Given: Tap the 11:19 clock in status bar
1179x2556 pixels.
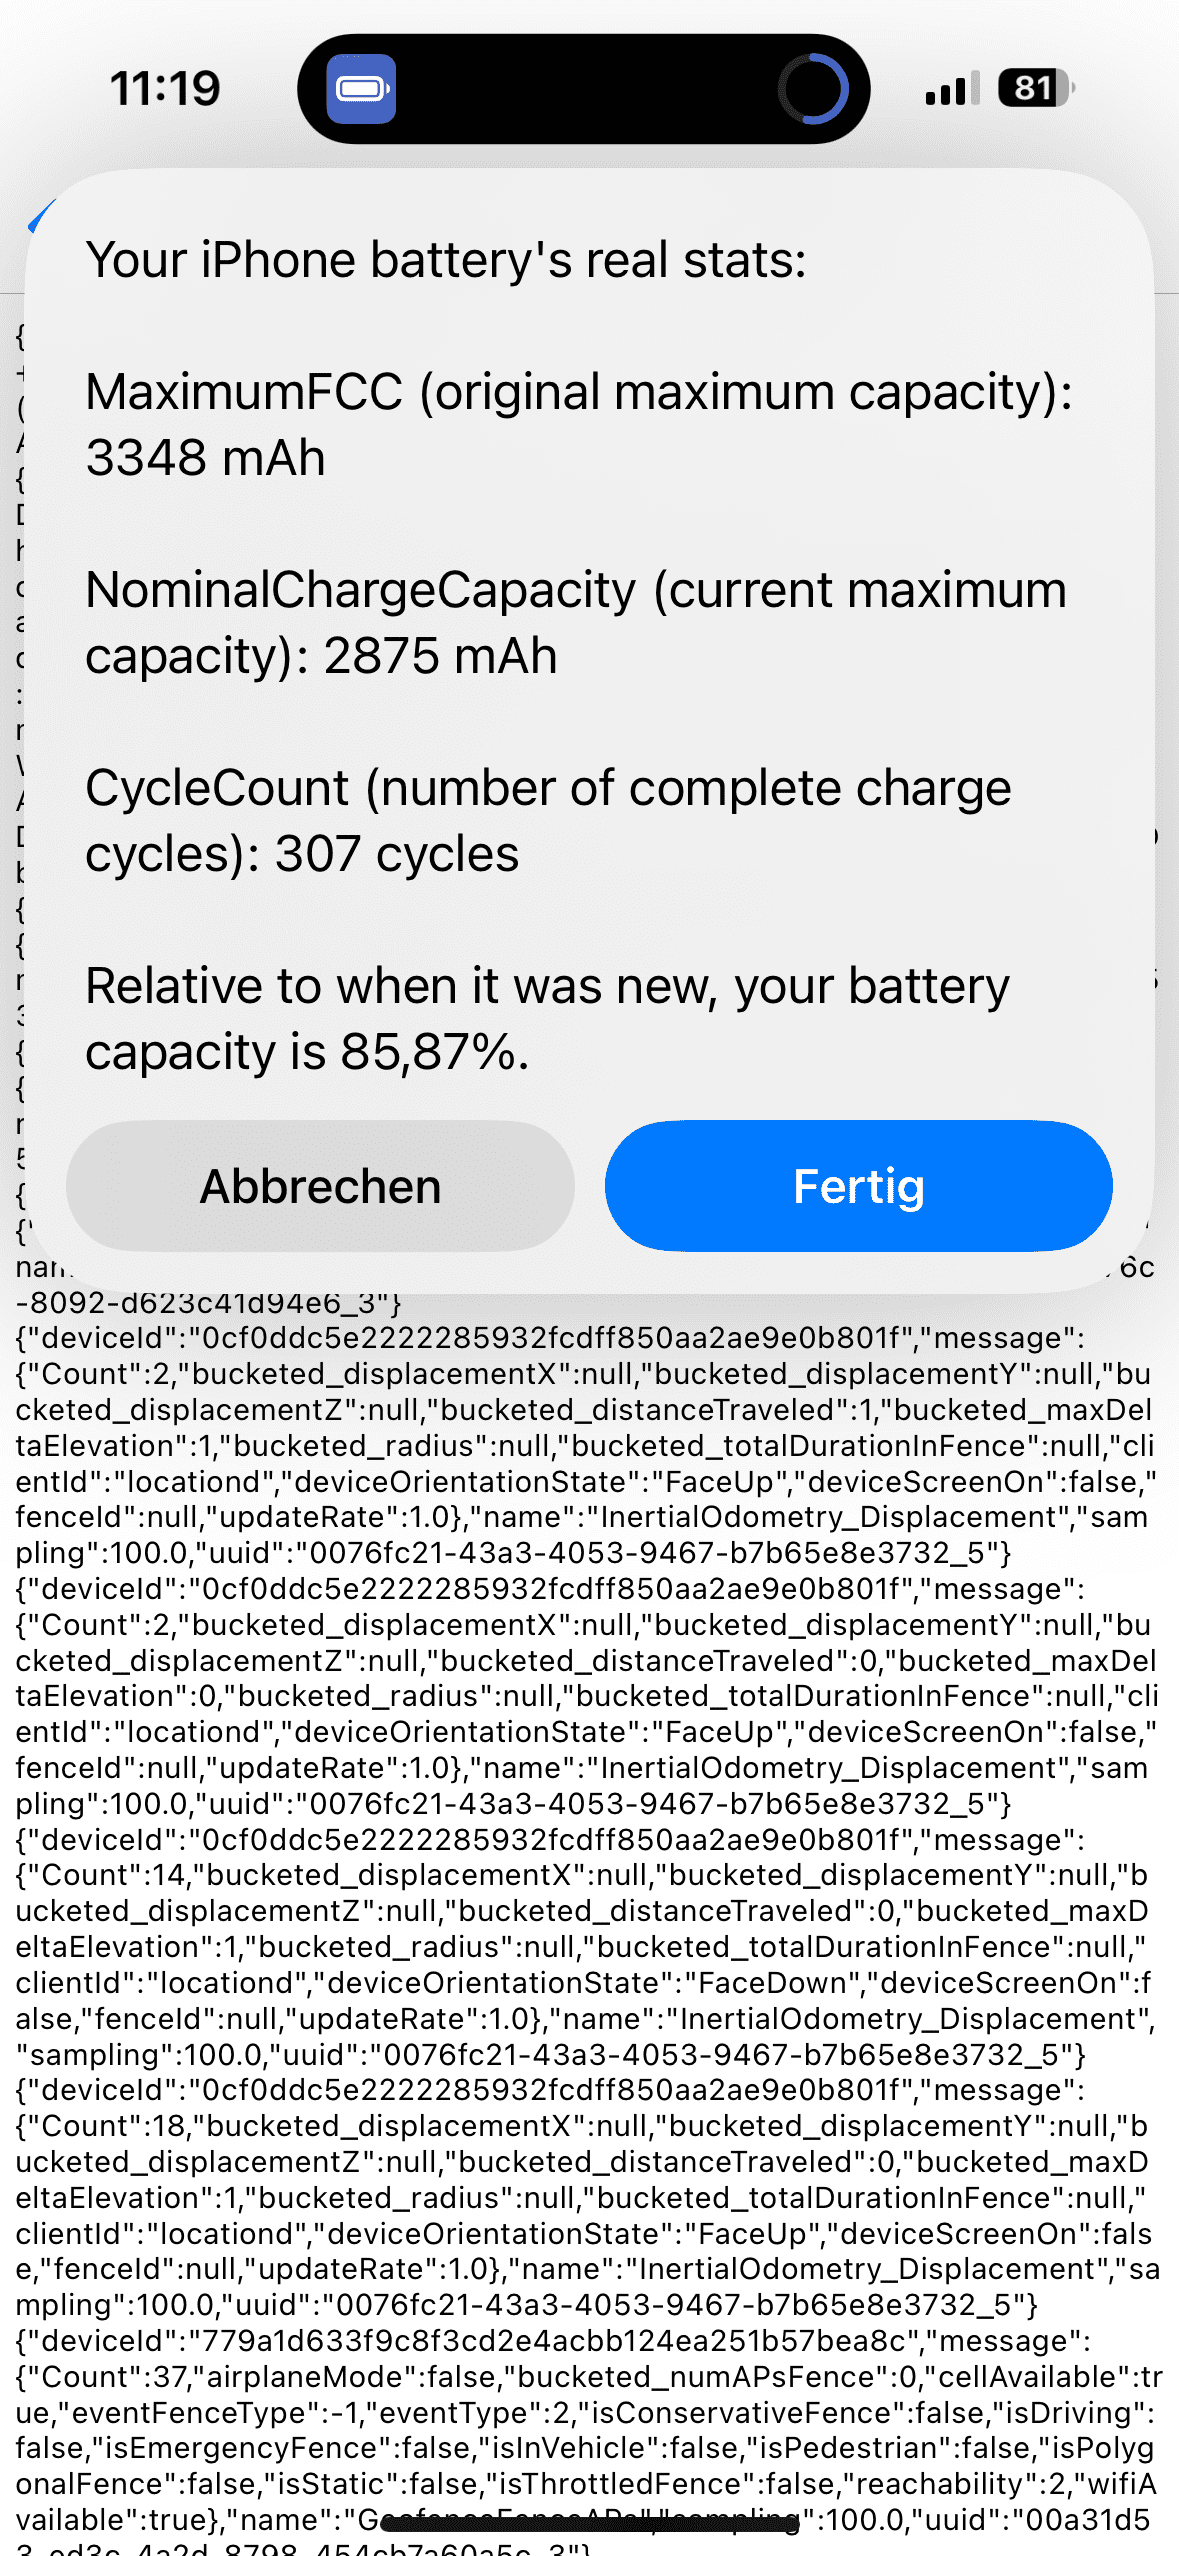Looking at the screenshot, I should click(x=165, y=89).
